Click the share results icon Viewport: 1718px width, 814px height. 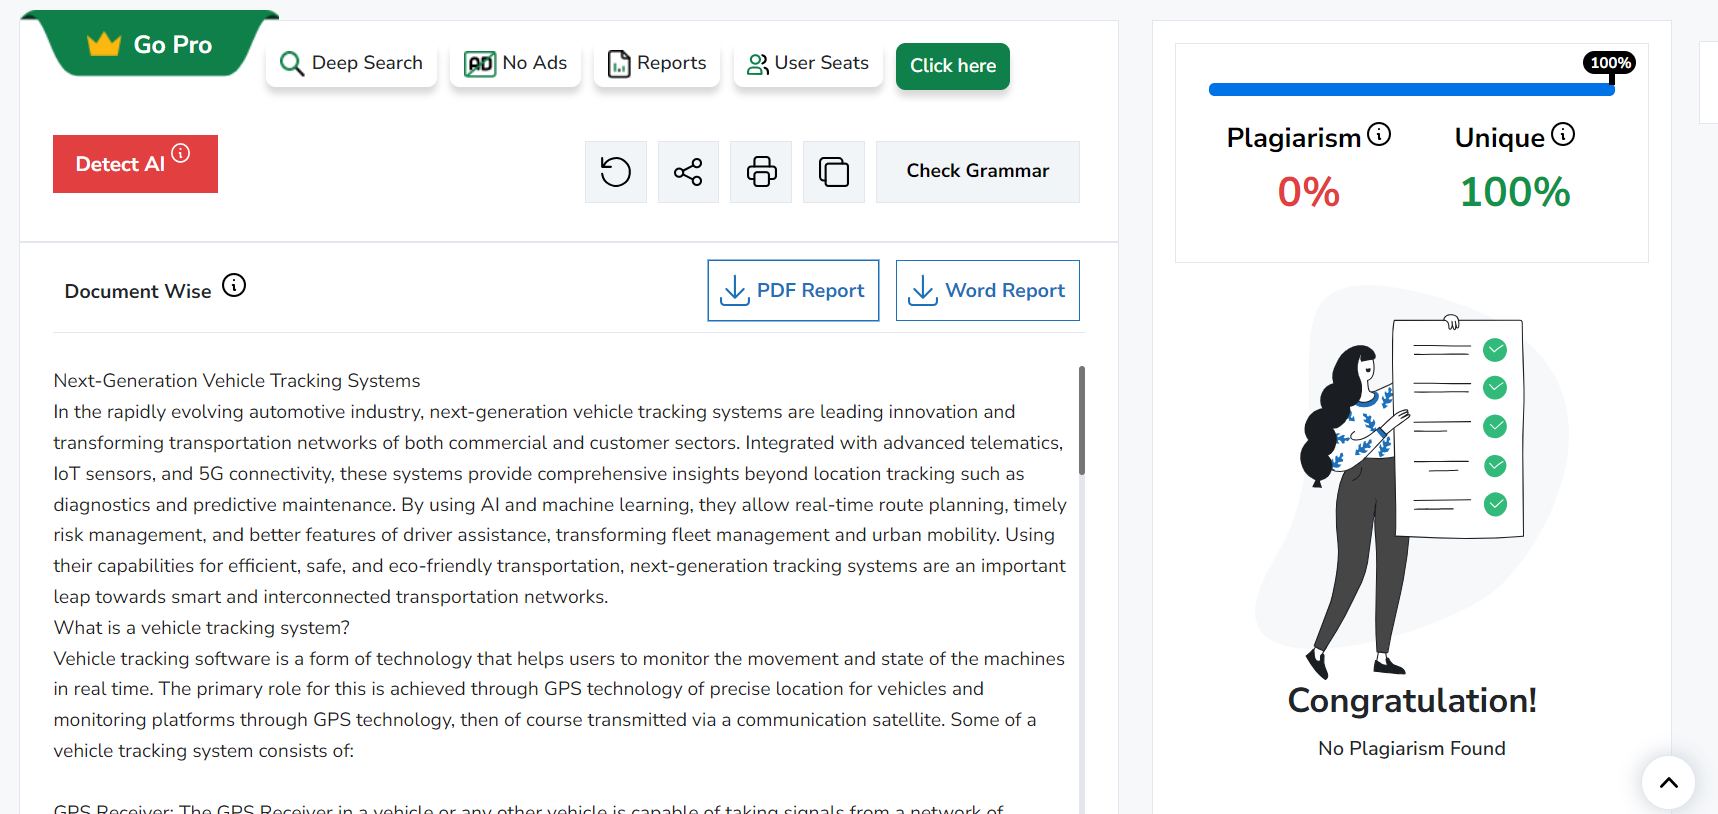click(688, 172)
